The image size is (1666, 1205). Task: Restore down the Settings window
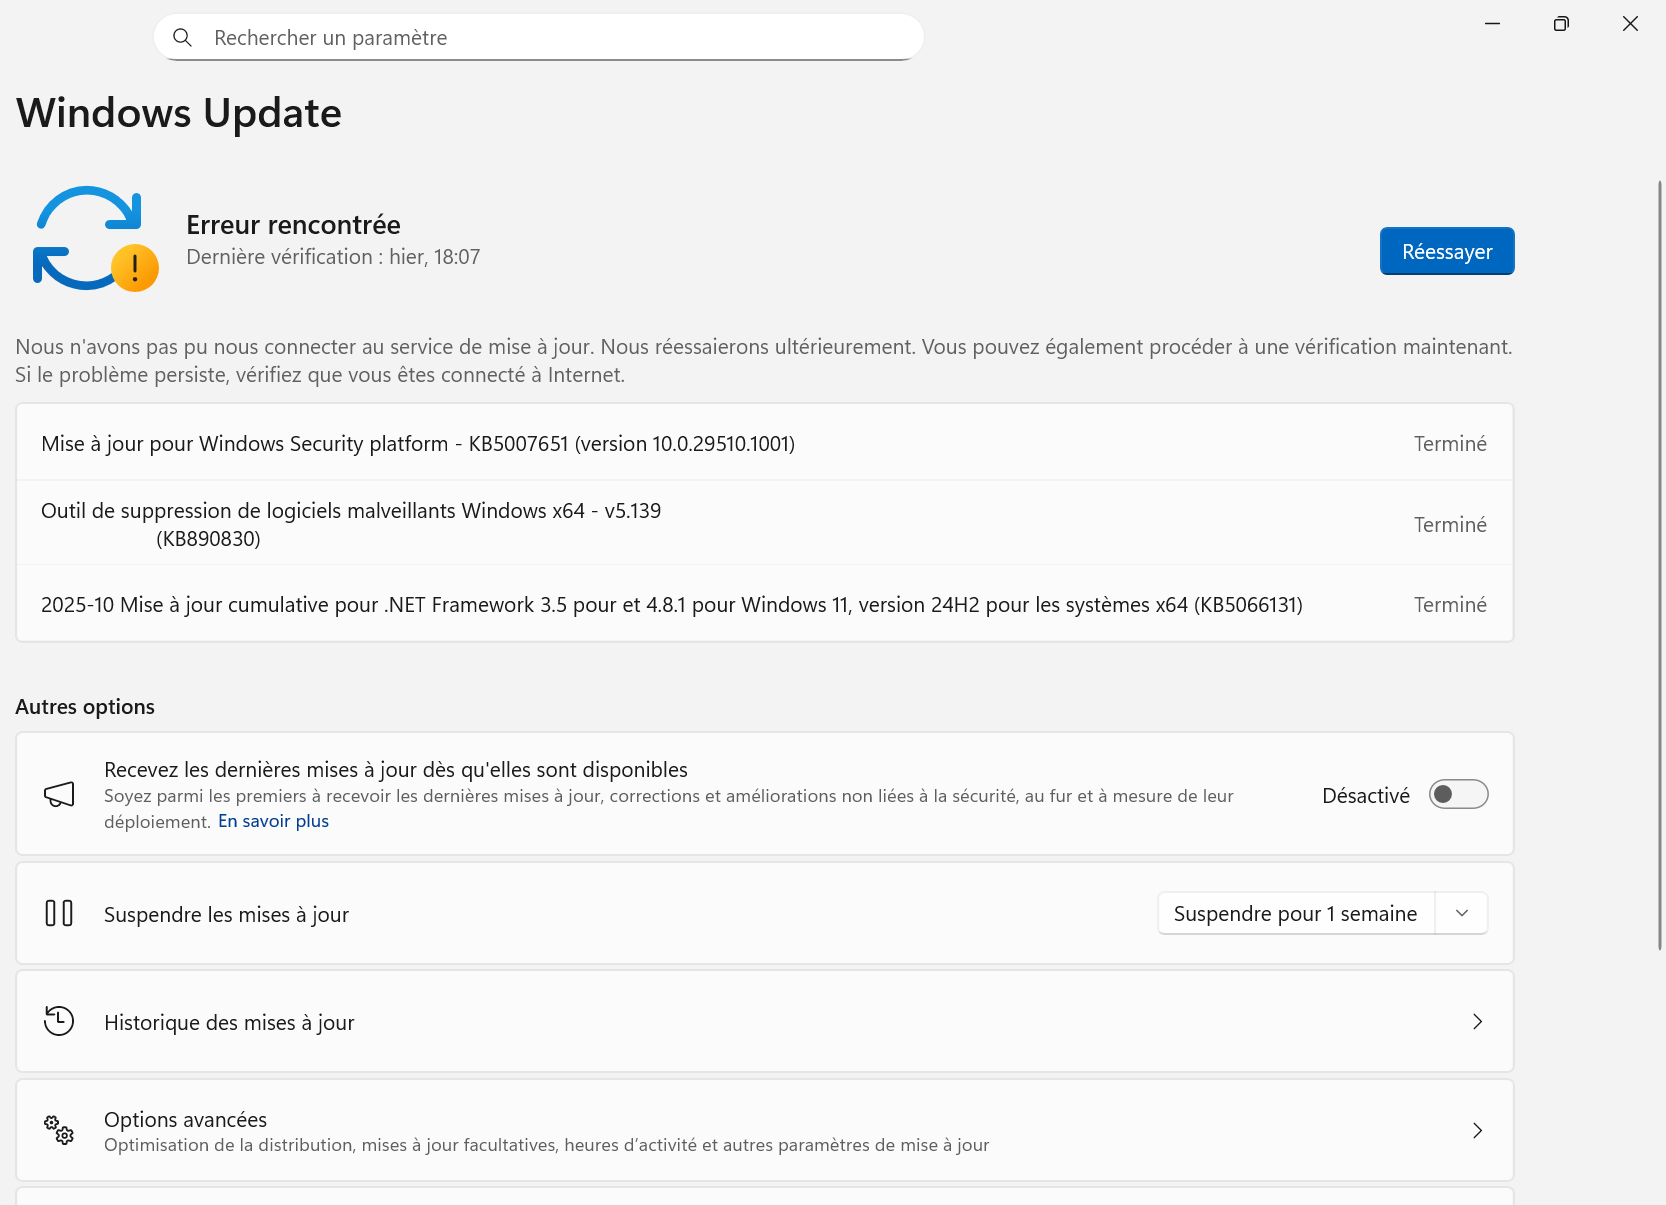click(1561, 23)
